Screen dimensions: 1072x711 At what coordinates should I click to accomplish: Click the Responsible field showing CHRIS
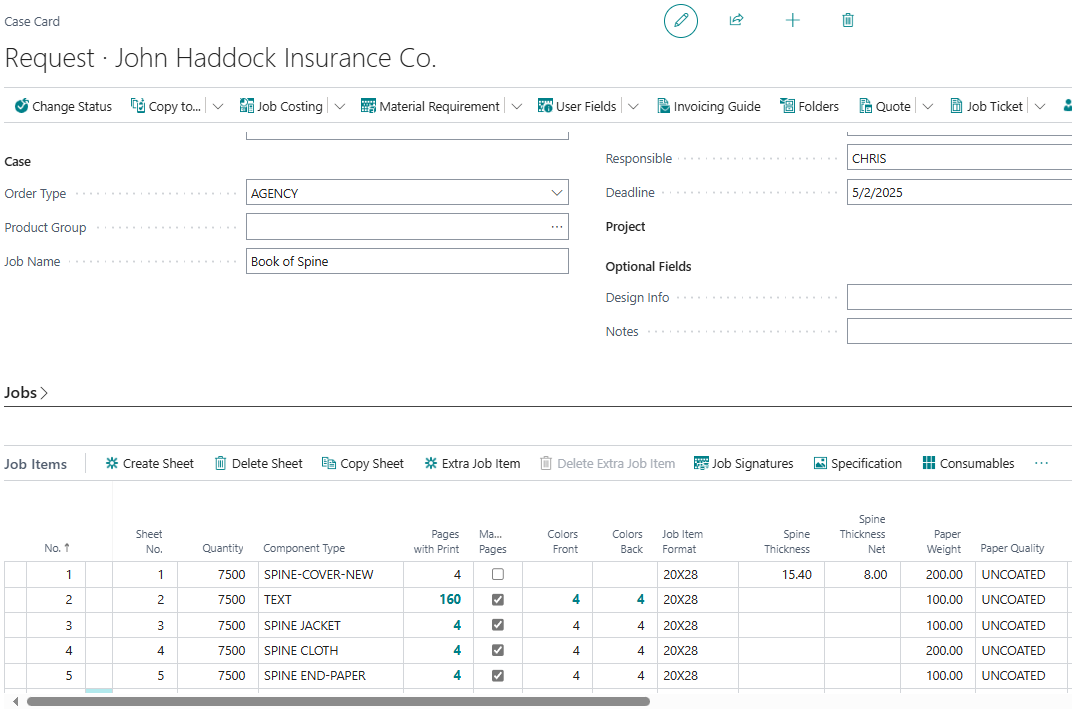click(959, 158)
